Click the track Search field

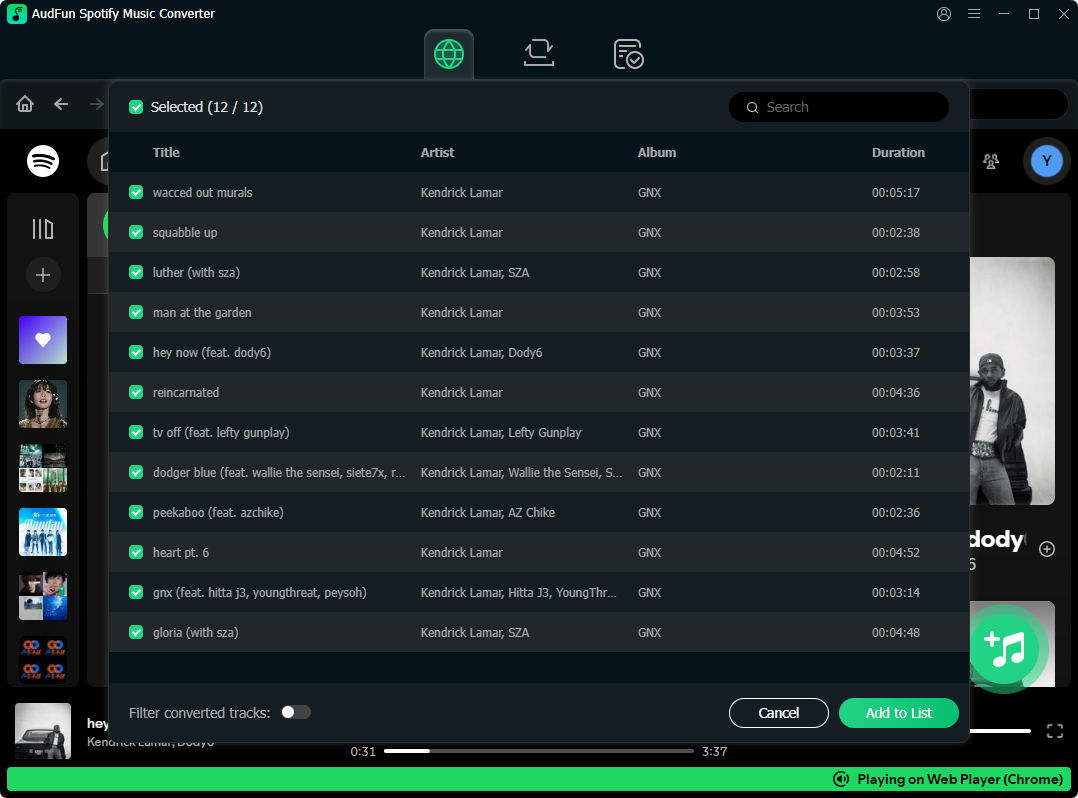tap(850, 107)
